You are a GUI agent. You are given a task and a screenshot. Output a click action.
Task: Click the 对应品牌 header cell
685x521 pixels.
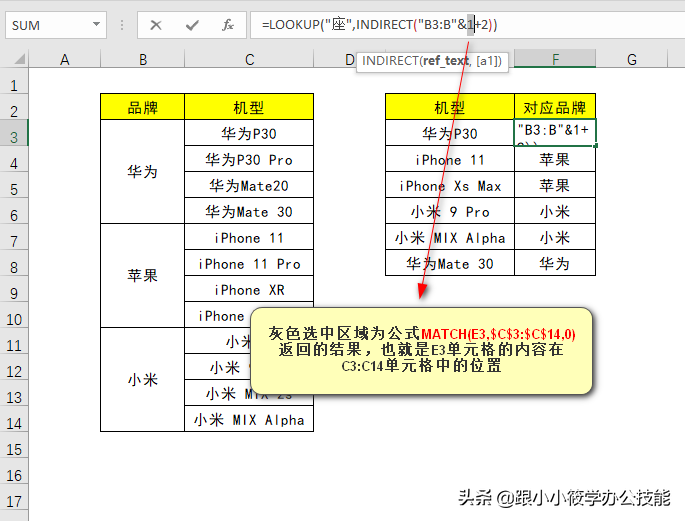pyautogui.click(x=555, y=107)
